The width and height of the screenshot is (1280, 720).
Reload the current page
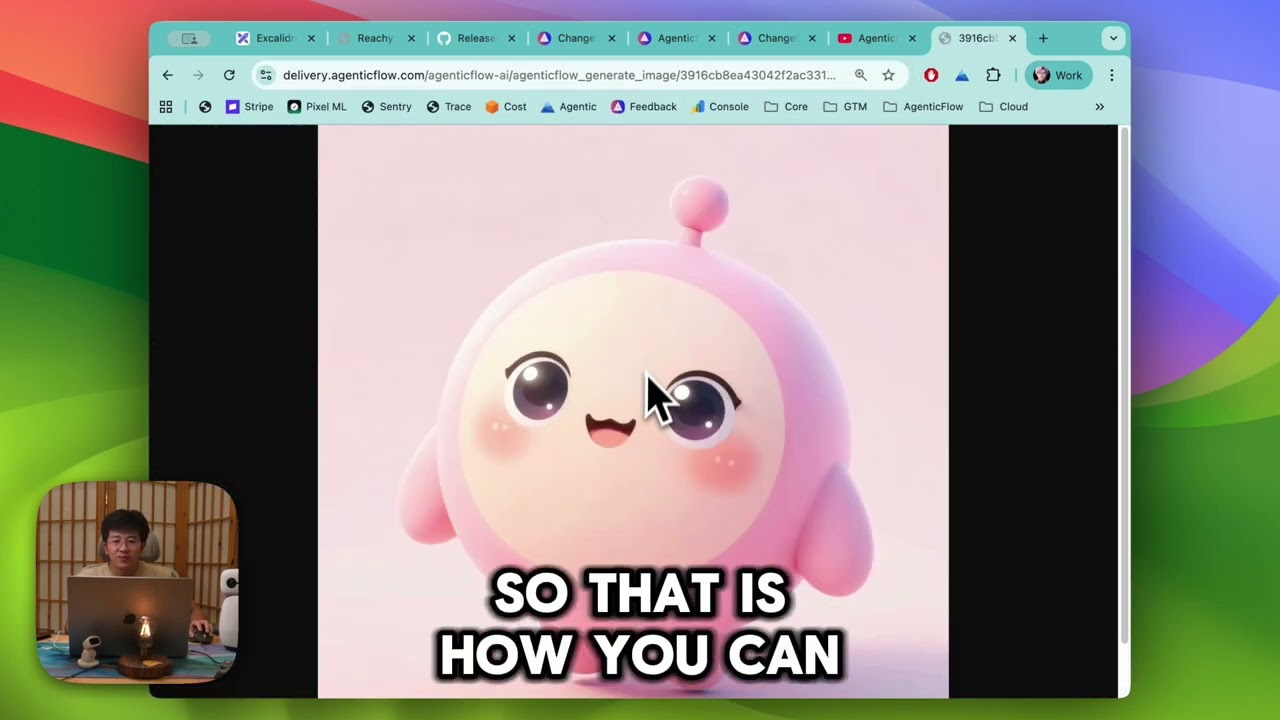point(229,75)
